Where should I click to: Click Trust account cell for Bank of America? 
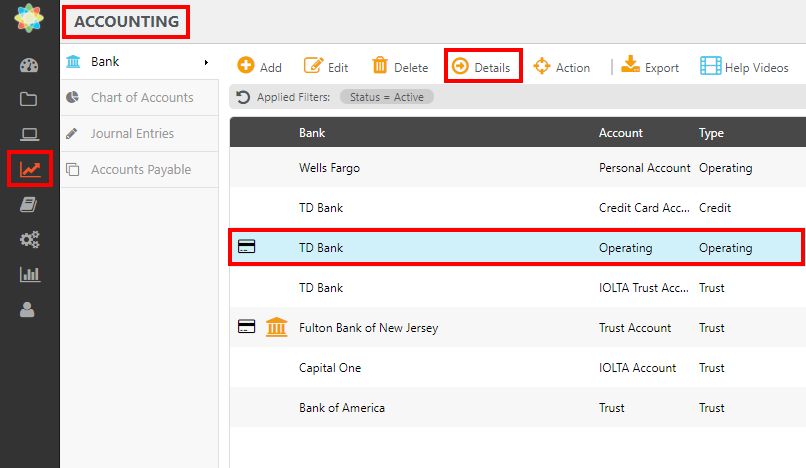pos(612,408)
